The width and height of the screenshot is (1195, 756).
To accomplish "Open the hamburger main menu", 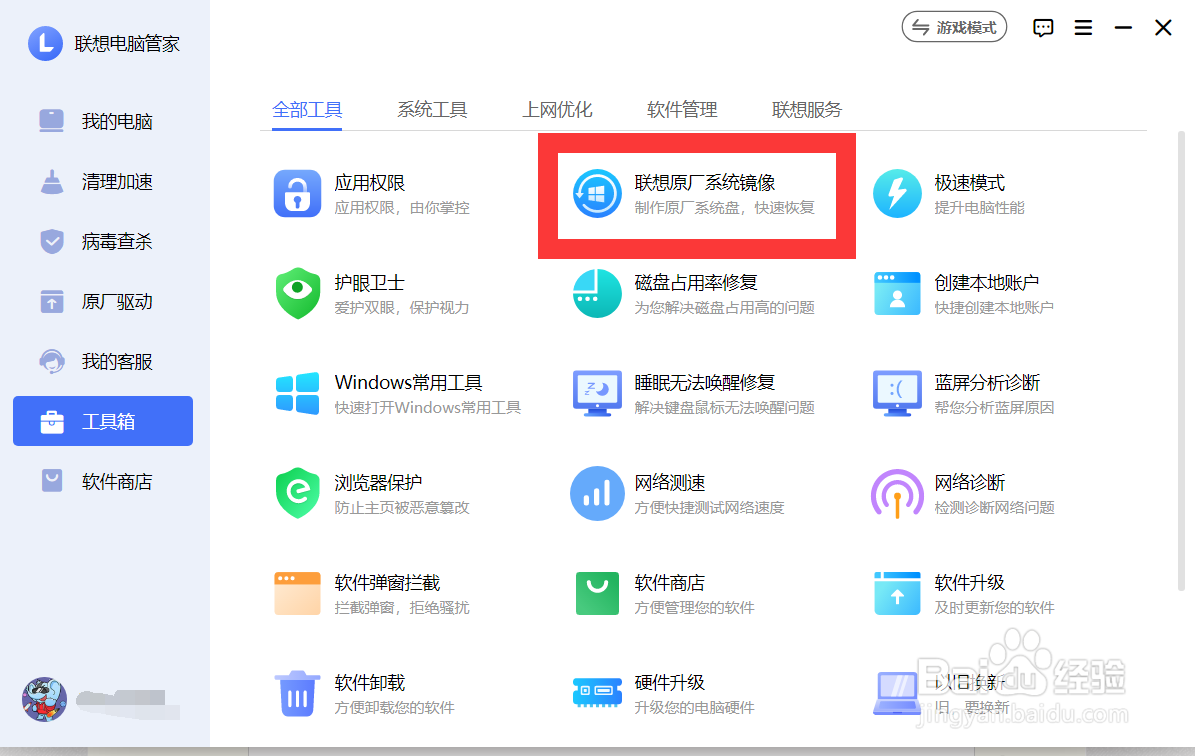I will pyautogui.click(x=1083, y=28).
